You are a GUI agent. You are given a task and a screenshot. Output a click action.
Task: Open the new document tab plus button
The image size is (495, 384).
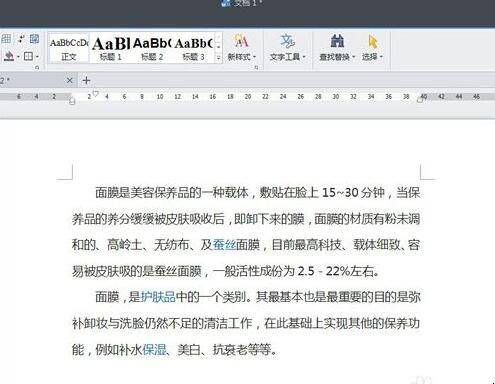tap(86, 80)
